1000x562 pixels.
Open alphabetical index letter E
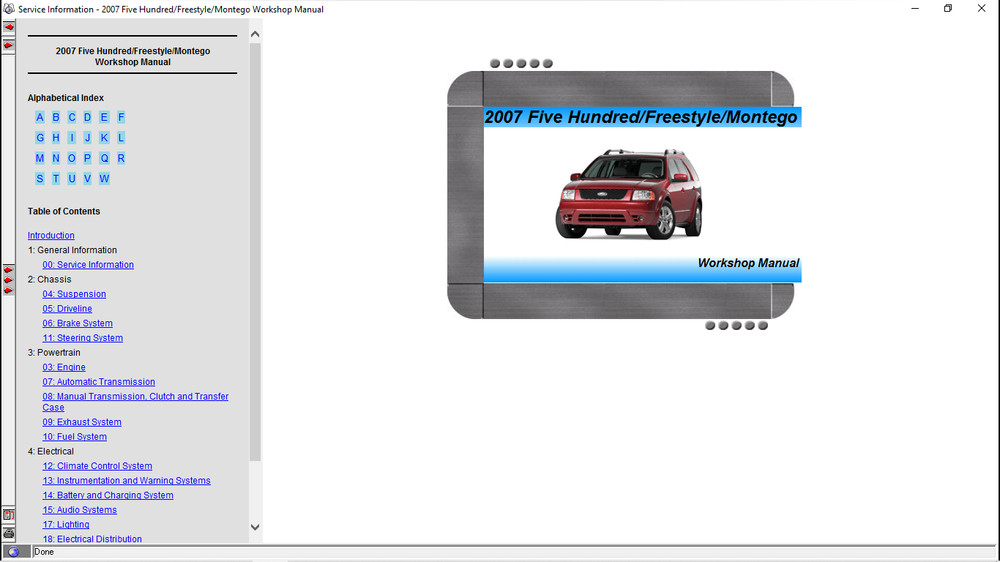[104, 117]
